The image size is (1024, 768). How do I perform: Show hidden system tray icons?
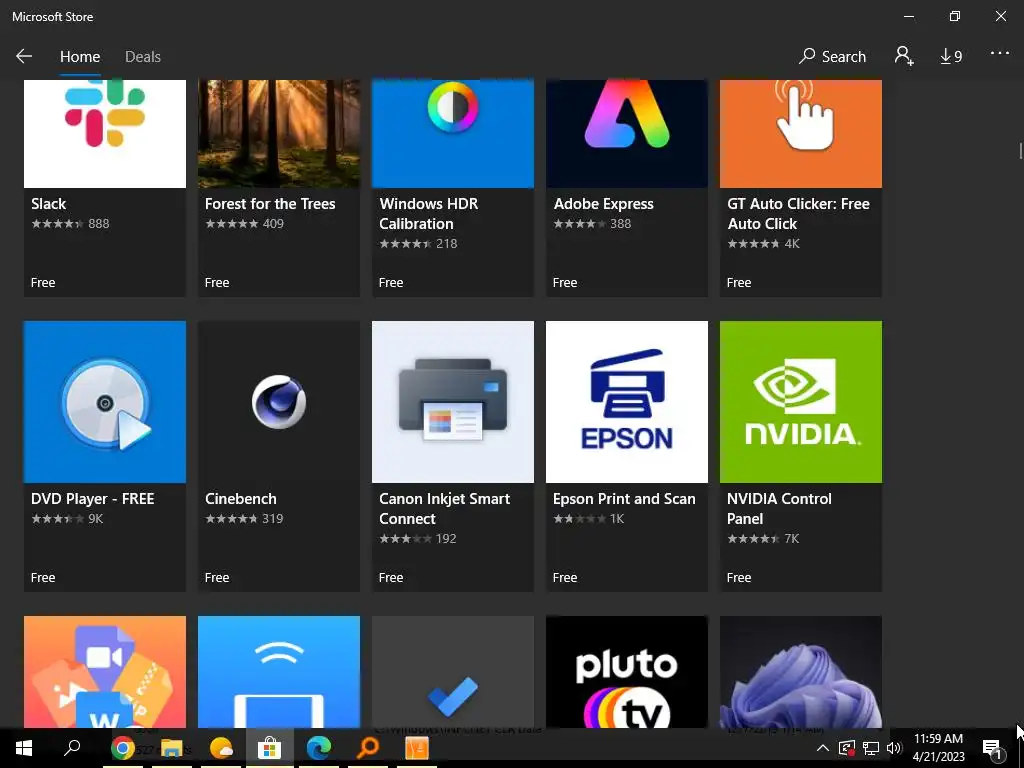[x=823, y=748]
